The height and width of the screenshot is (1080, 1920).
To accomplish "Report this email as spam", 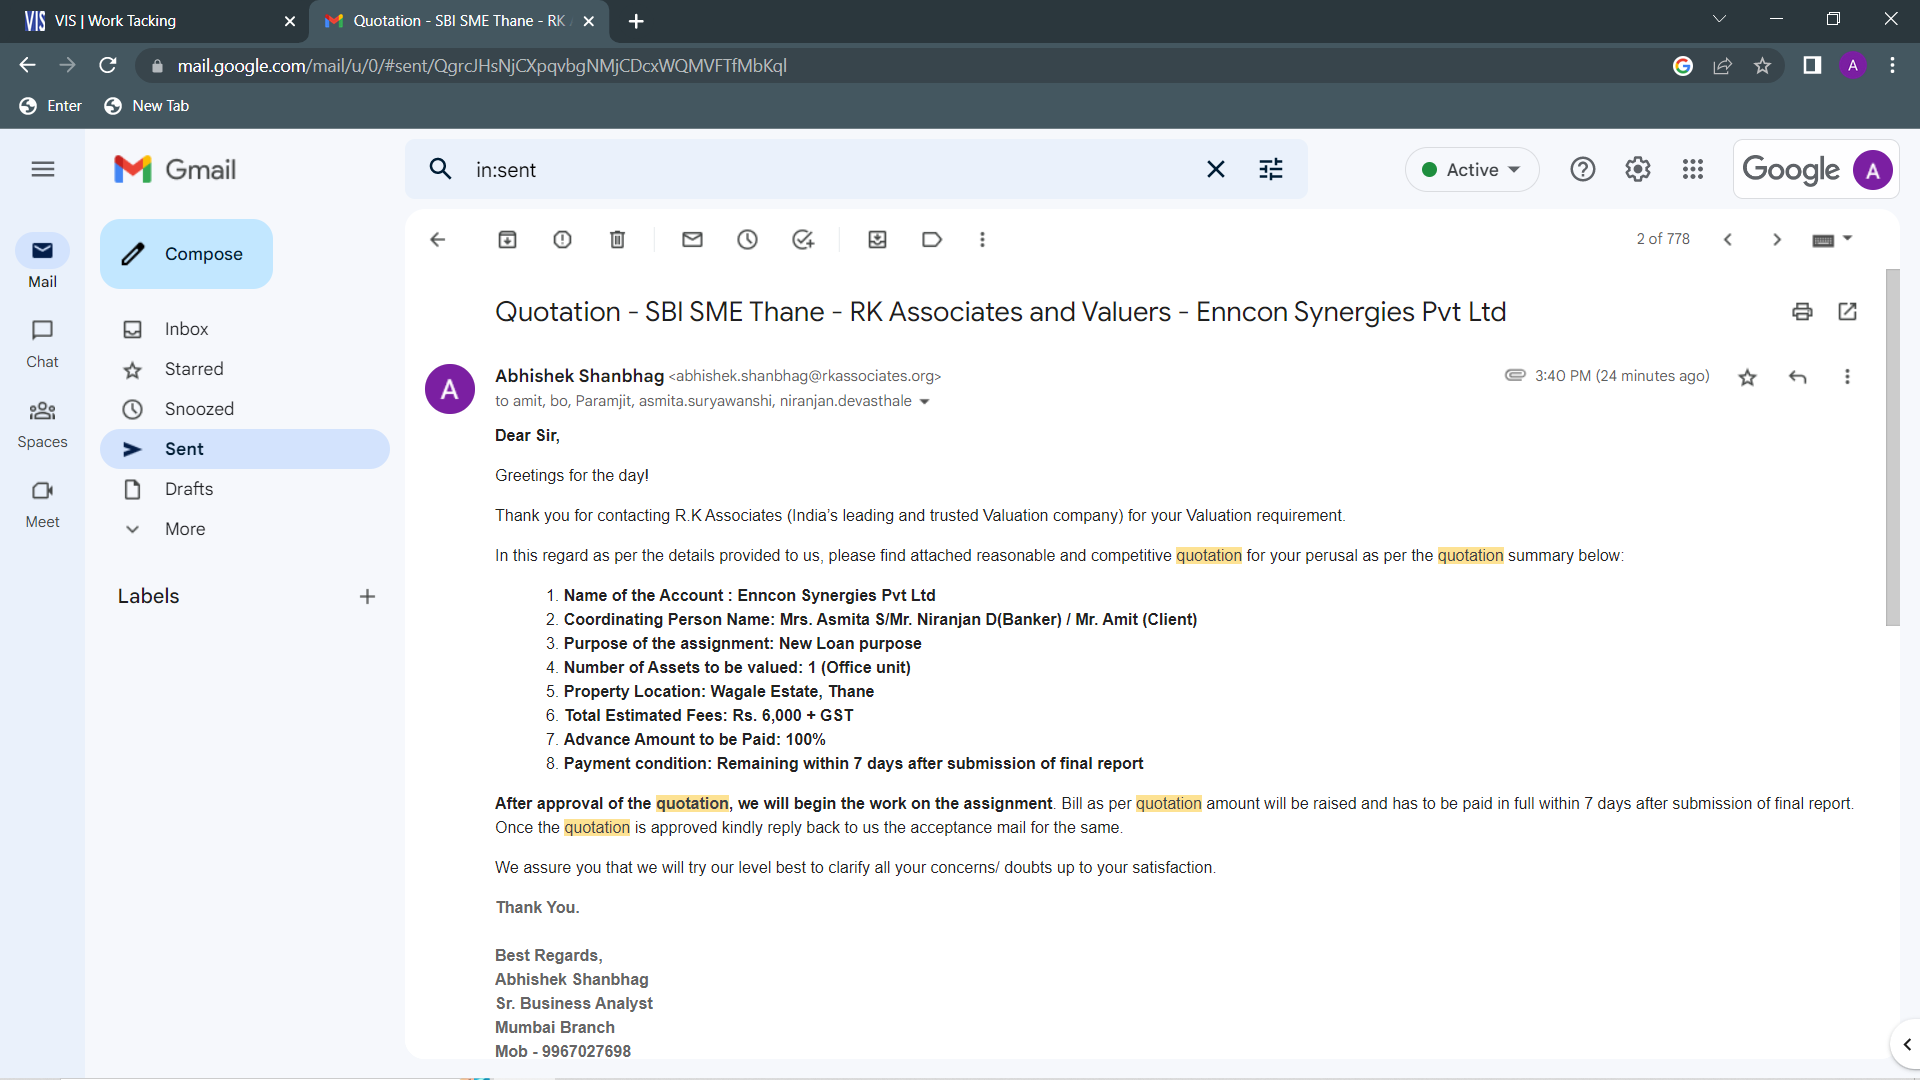I will coord(563,240).
